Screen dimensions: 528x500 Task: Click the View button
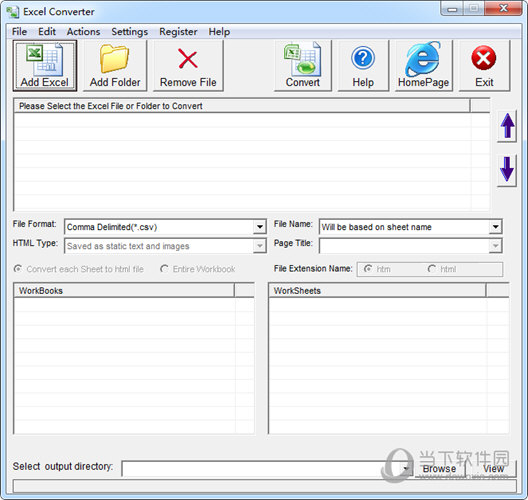point(493,468)
